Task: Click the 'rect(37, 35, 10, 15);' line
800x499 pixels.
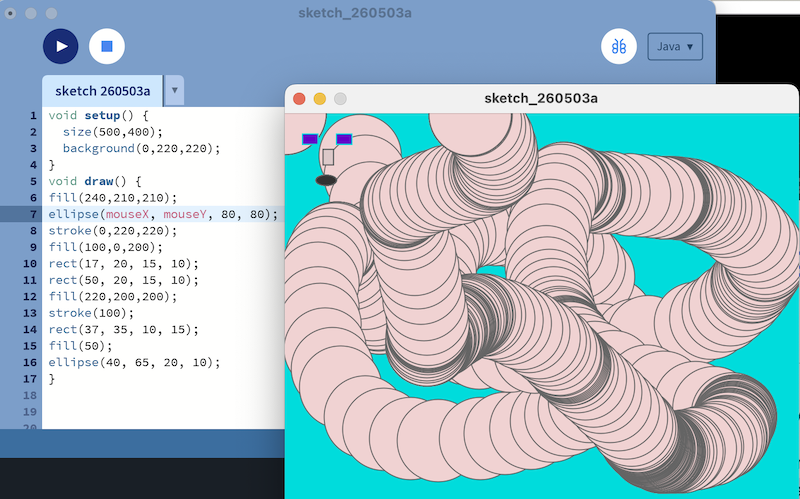Action: [x=123, y=330]
